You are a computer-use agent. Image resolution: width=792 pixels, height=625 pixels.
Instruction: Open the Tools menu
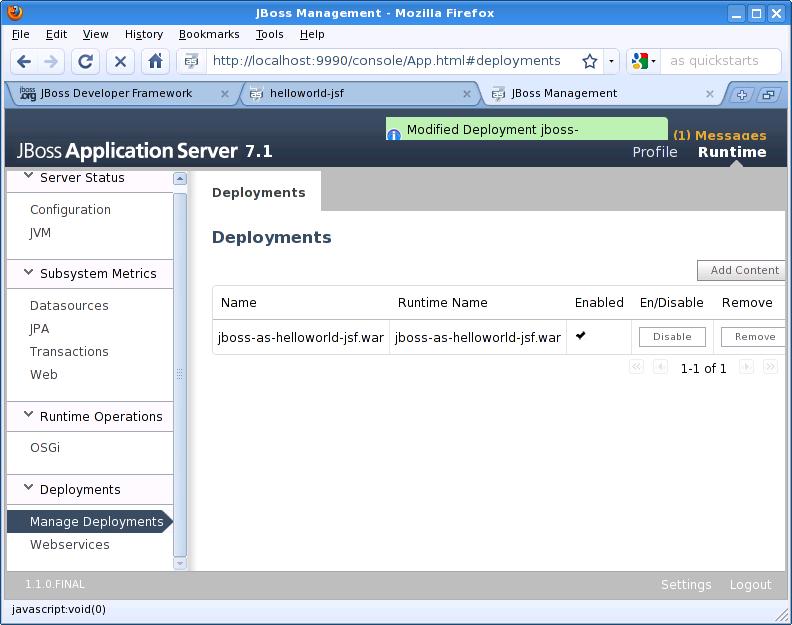[x=269, y=34]
